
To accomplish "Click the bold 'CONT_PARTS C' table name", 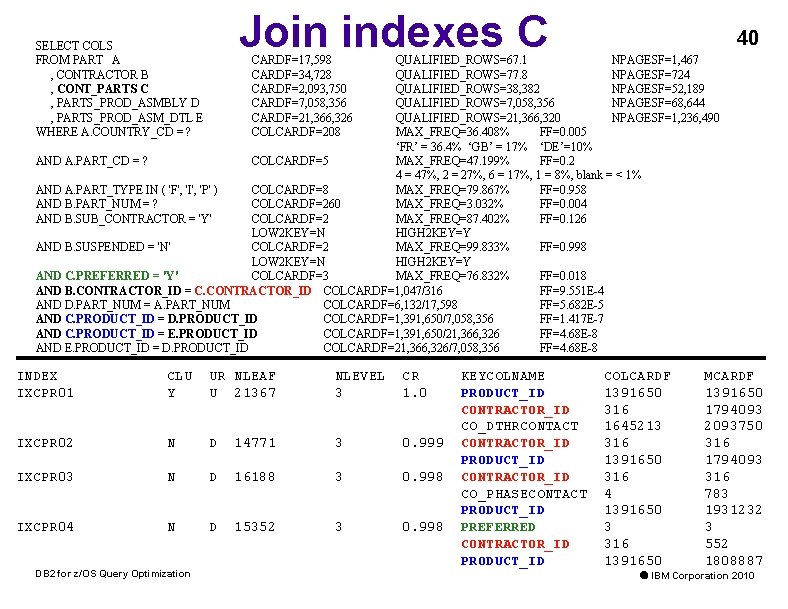I will (103, 88).
